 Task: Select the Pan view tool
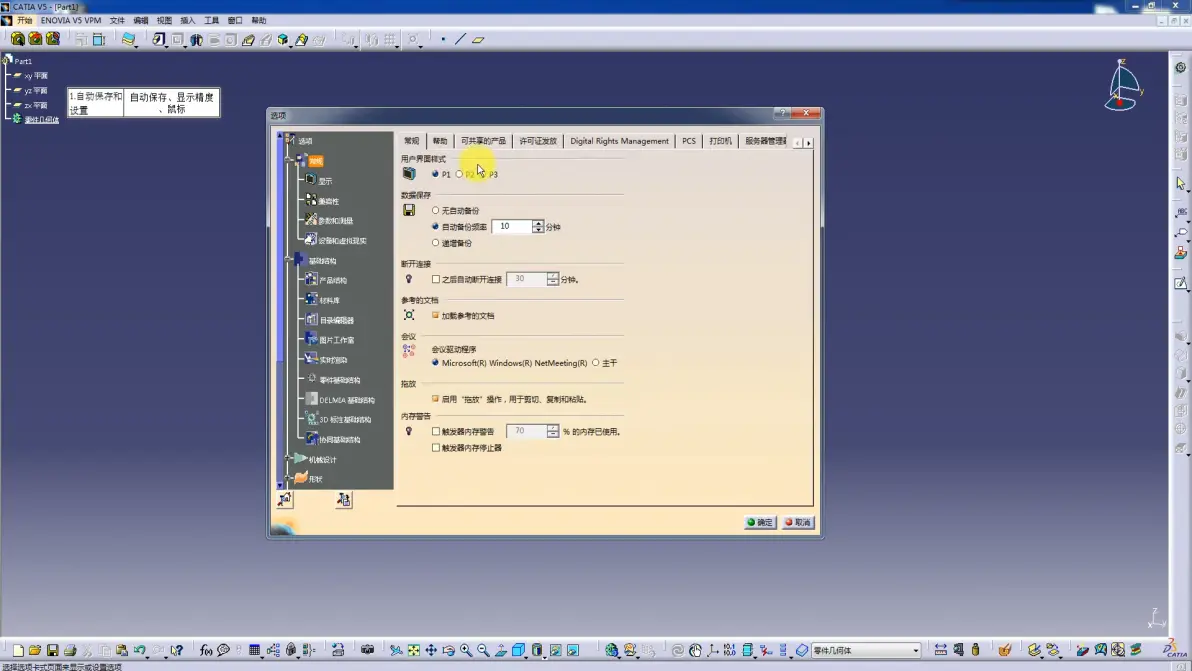[431, 650]
